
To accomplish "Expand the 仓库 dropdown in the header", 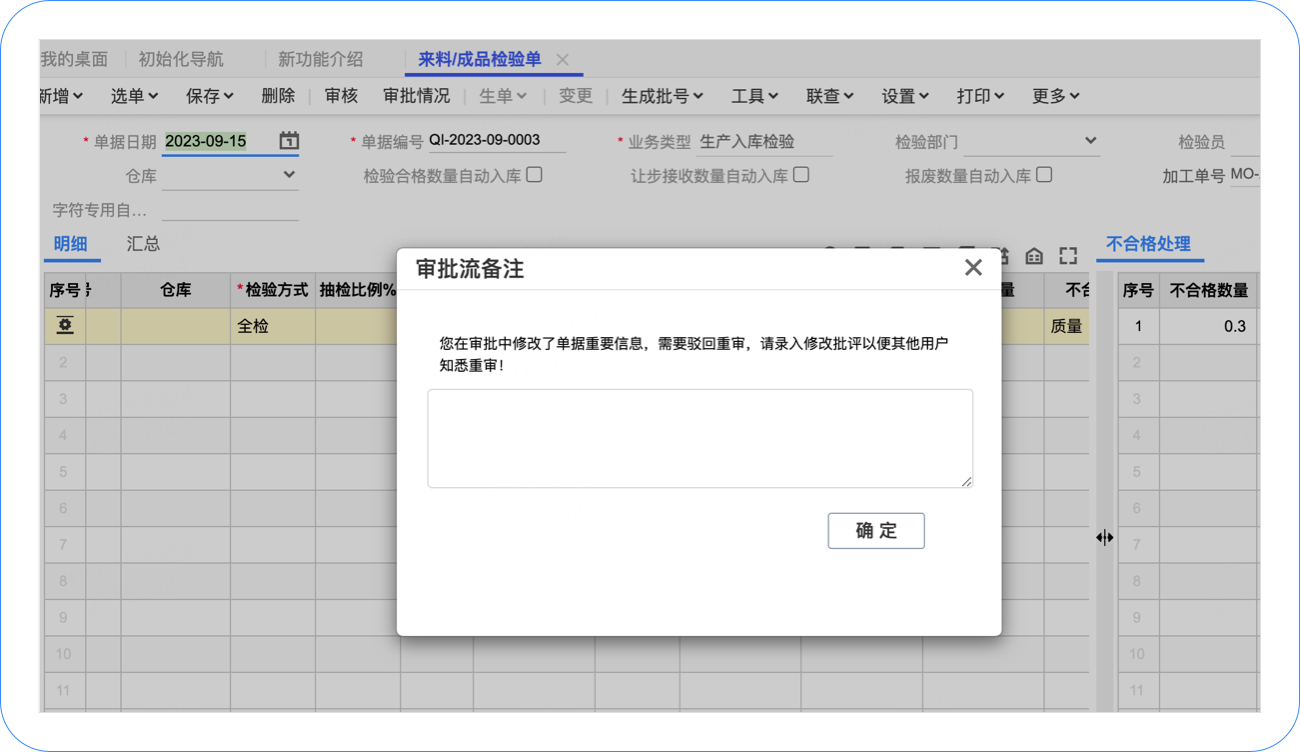I will point(230,175).
